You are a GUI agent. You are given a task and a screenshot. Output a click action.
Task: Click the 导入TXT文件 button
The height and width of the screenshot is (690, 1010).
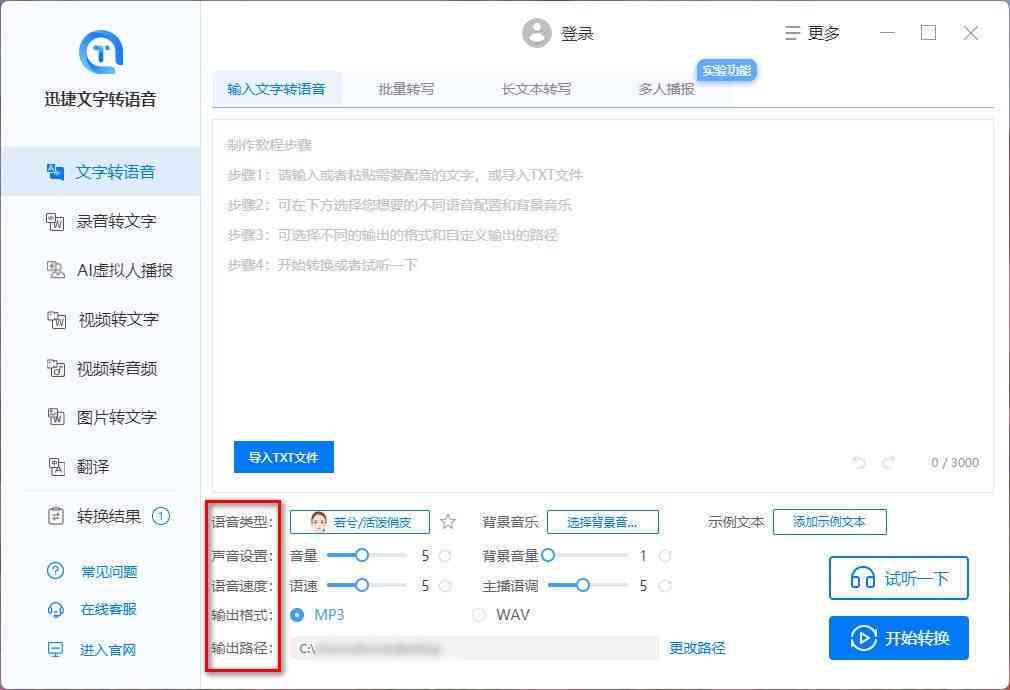(283, 457)
